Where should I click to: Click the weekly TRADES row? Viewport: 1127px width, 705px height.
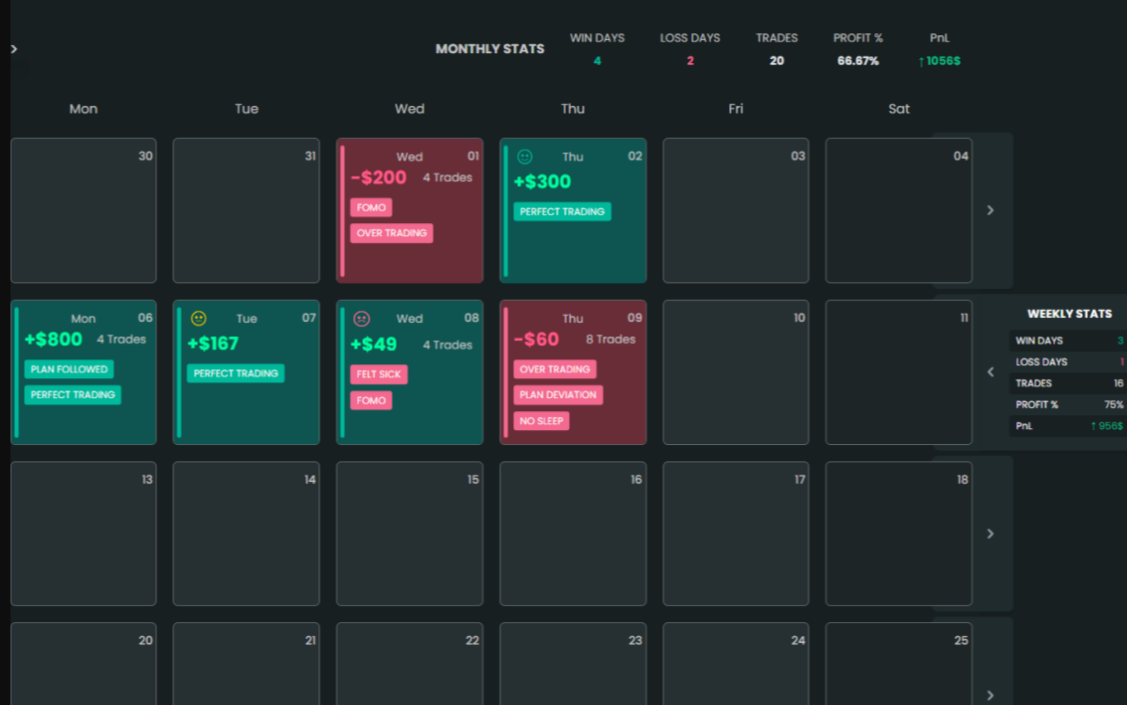coord(1068,384)
